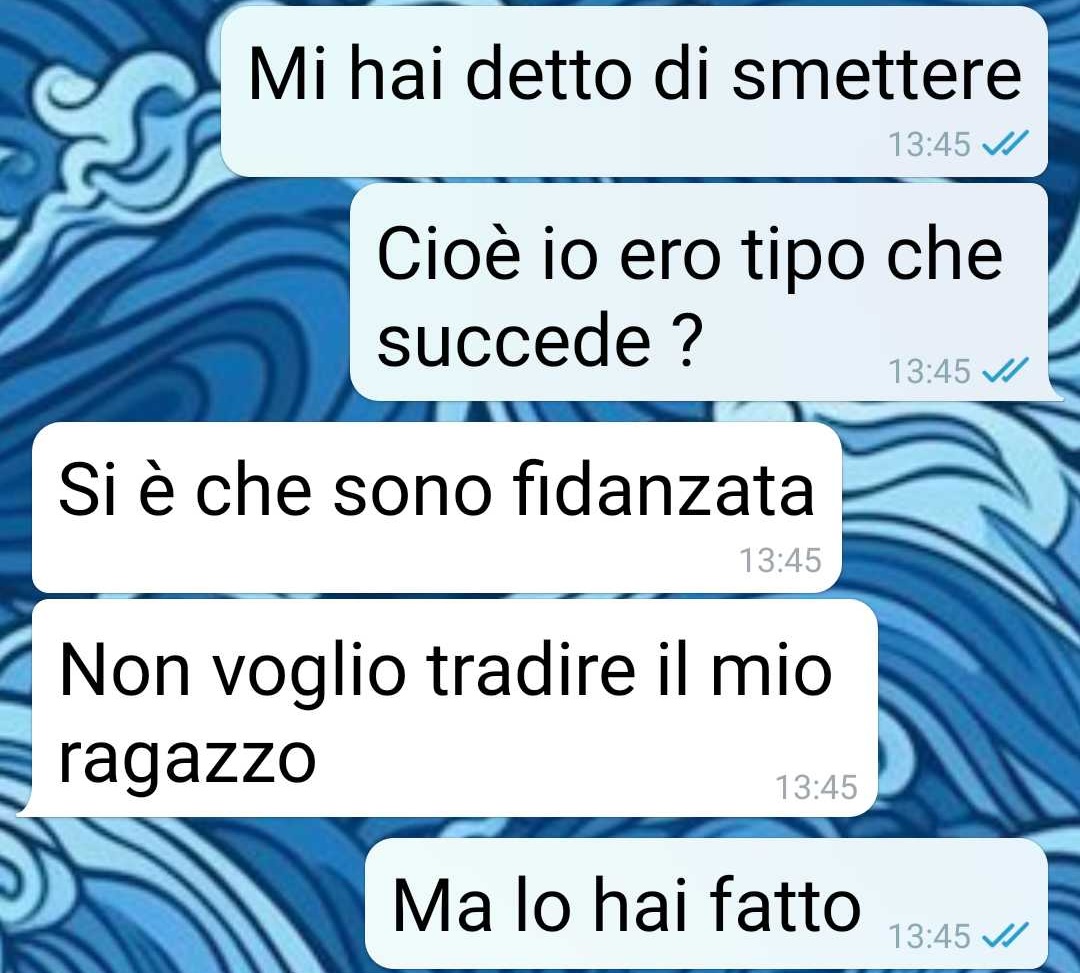Image resolution: width=1080 pixels, height=973 pixels.
Task: Click the word "ragazzo" in the incoming message
Action: tap(187, 761)
